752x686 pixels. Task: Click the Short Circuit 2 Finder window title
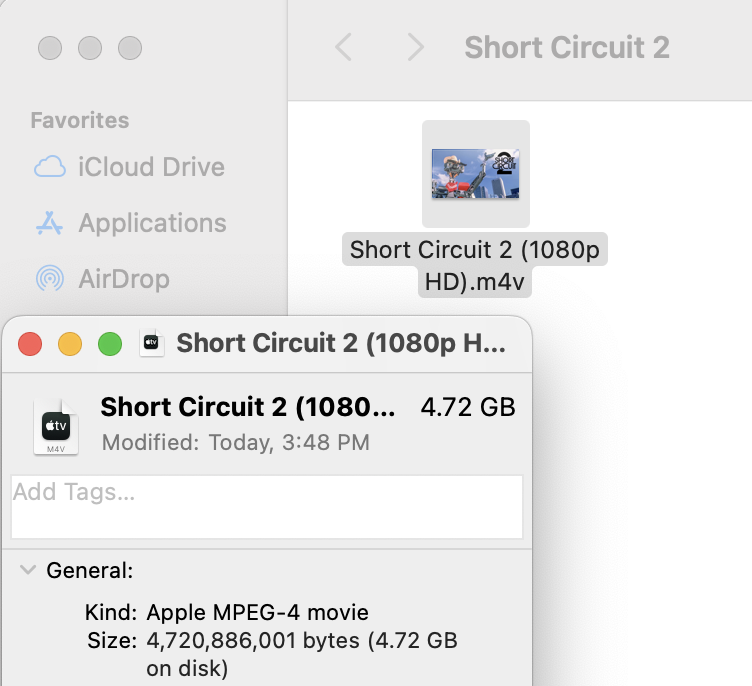pos(566,47)
